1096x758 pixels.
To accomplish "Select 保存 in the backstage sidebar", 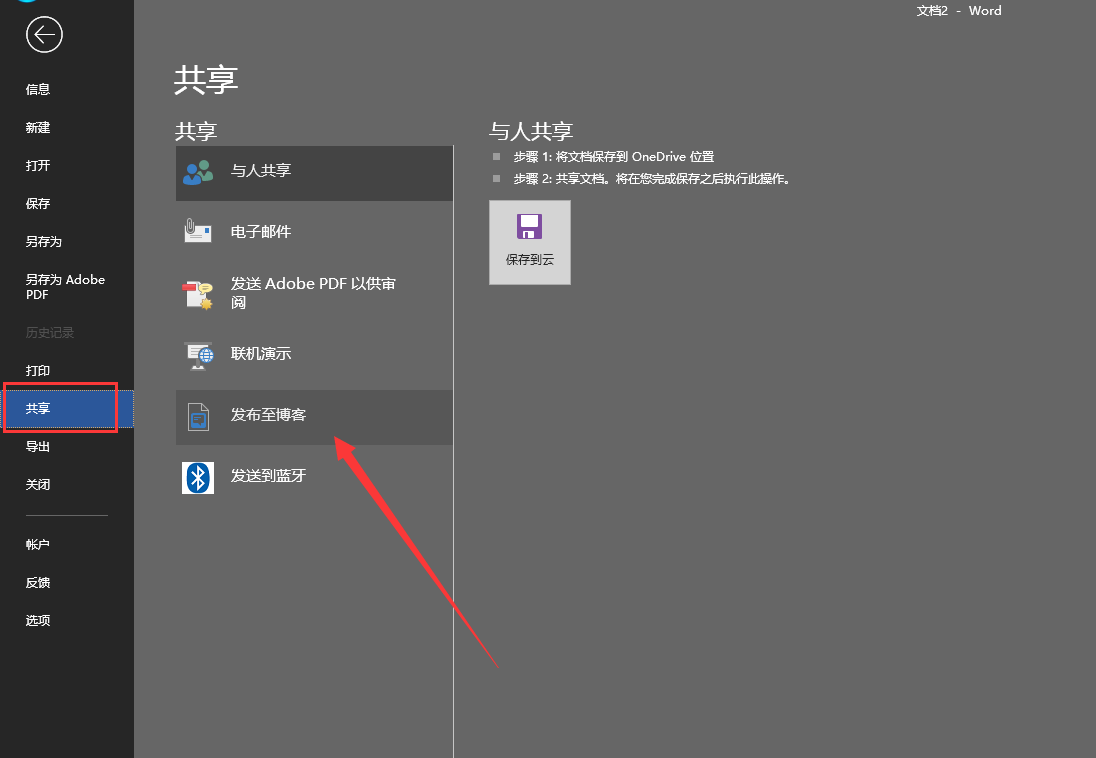I will (38, 203).
